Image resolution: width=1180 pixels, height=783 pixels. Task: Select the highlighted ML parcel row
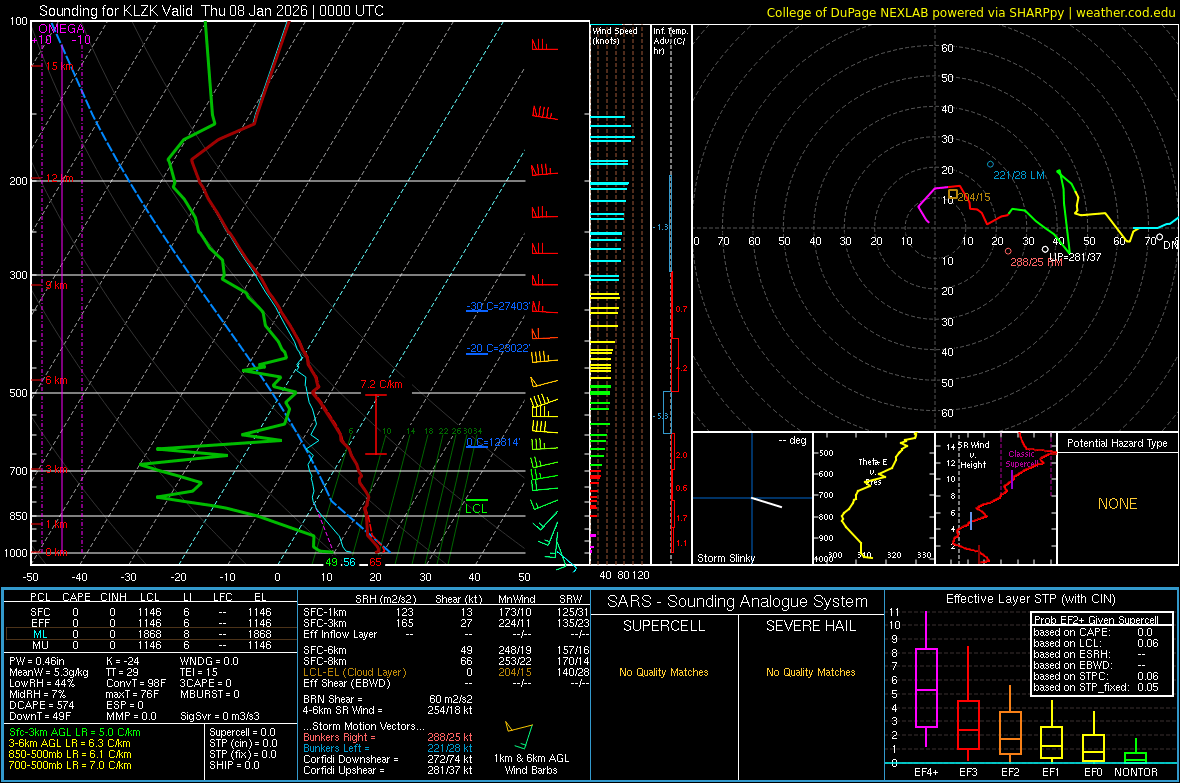coord(151,634)
